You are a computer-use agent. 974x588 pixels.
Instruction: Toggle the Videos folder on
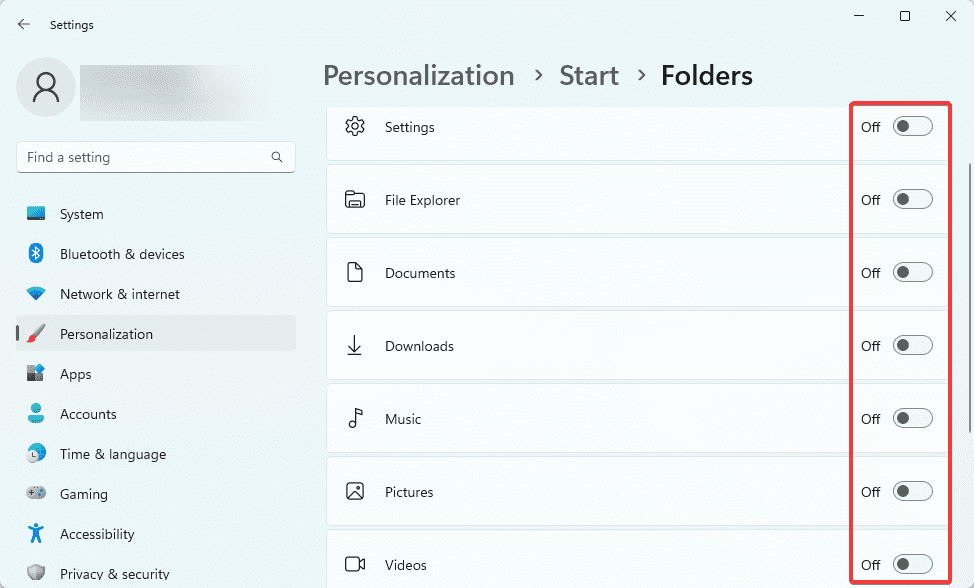(x=912, y=564)
